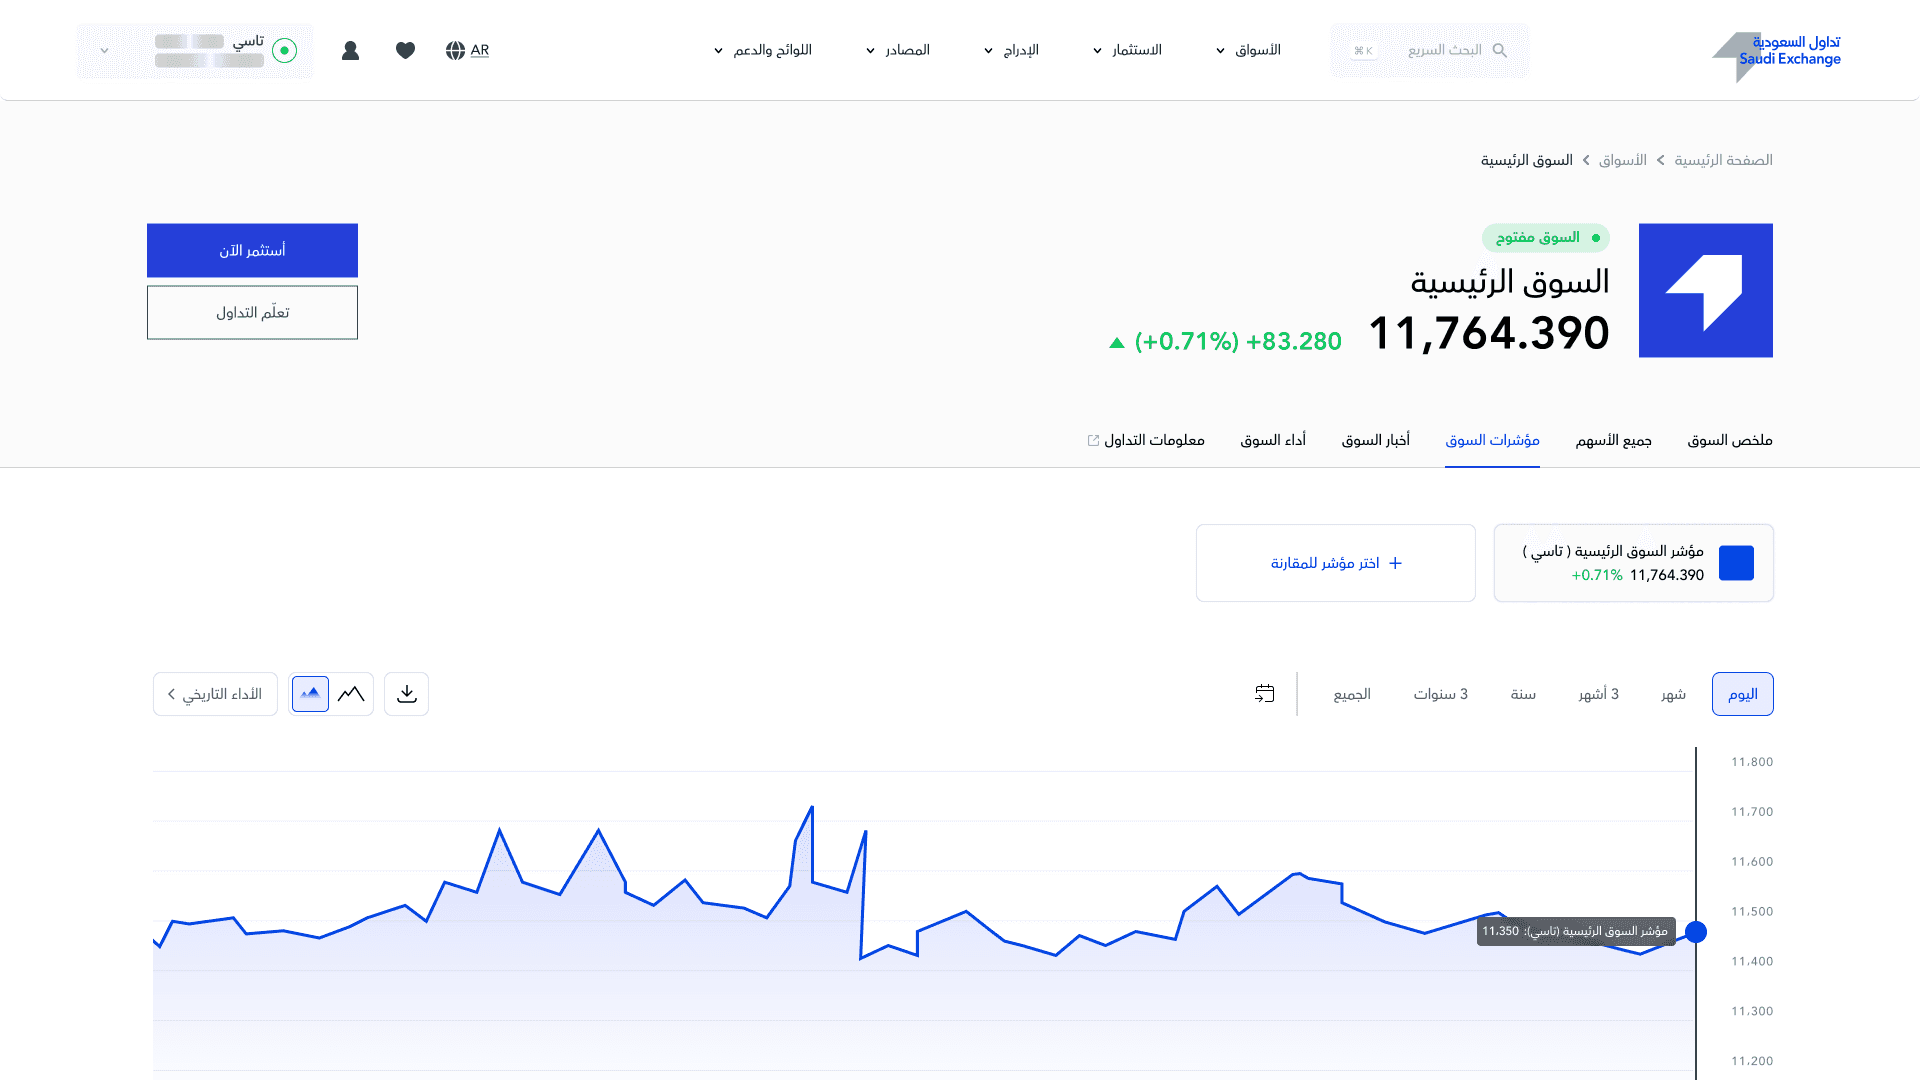This screenshot has height=1080, width=1920.
Task: Expand the الاستثمار navigation menu
Action: [1127, 50]
